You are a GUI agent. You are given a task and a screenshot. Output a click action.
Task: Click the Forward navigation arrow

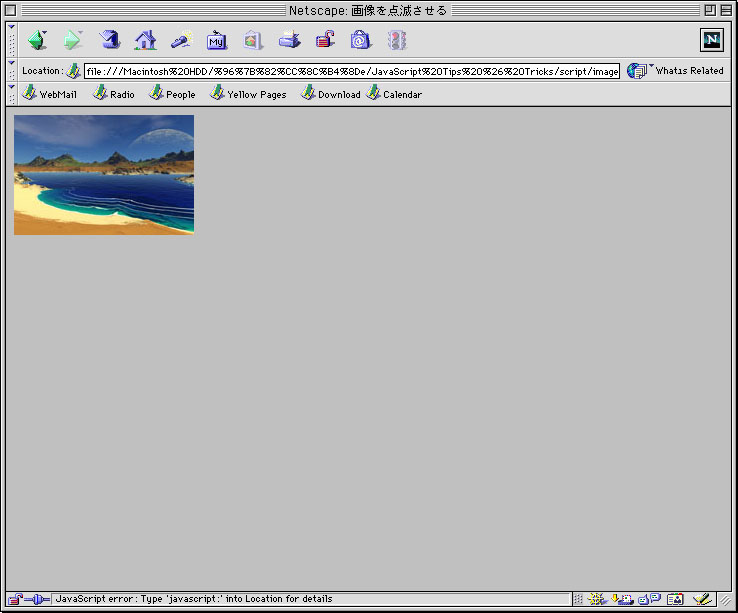(73, 40)
